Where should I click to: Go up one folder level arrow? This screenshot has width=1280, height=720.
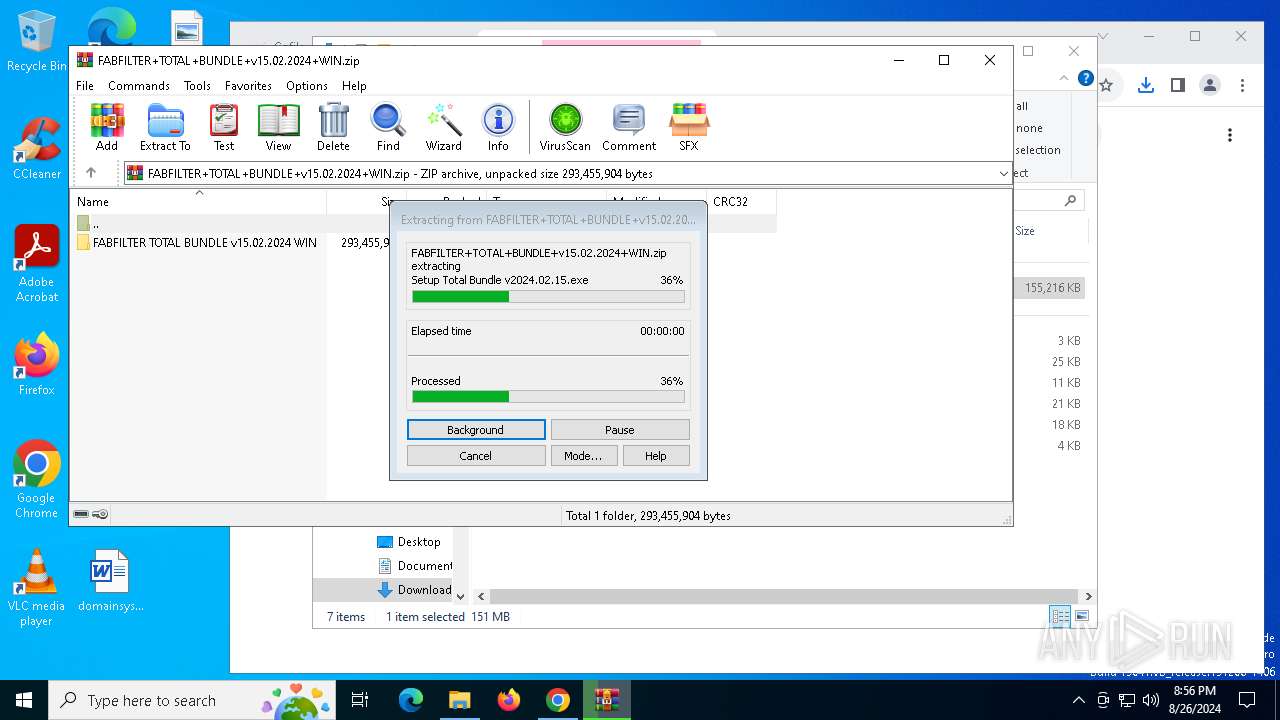point(90,173)
